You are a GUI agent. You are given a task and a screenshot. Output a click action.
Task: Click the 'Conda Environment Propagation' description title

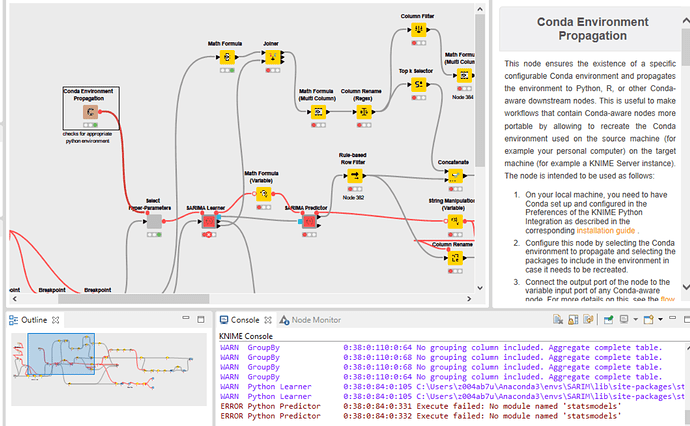(x=592, y=29)
